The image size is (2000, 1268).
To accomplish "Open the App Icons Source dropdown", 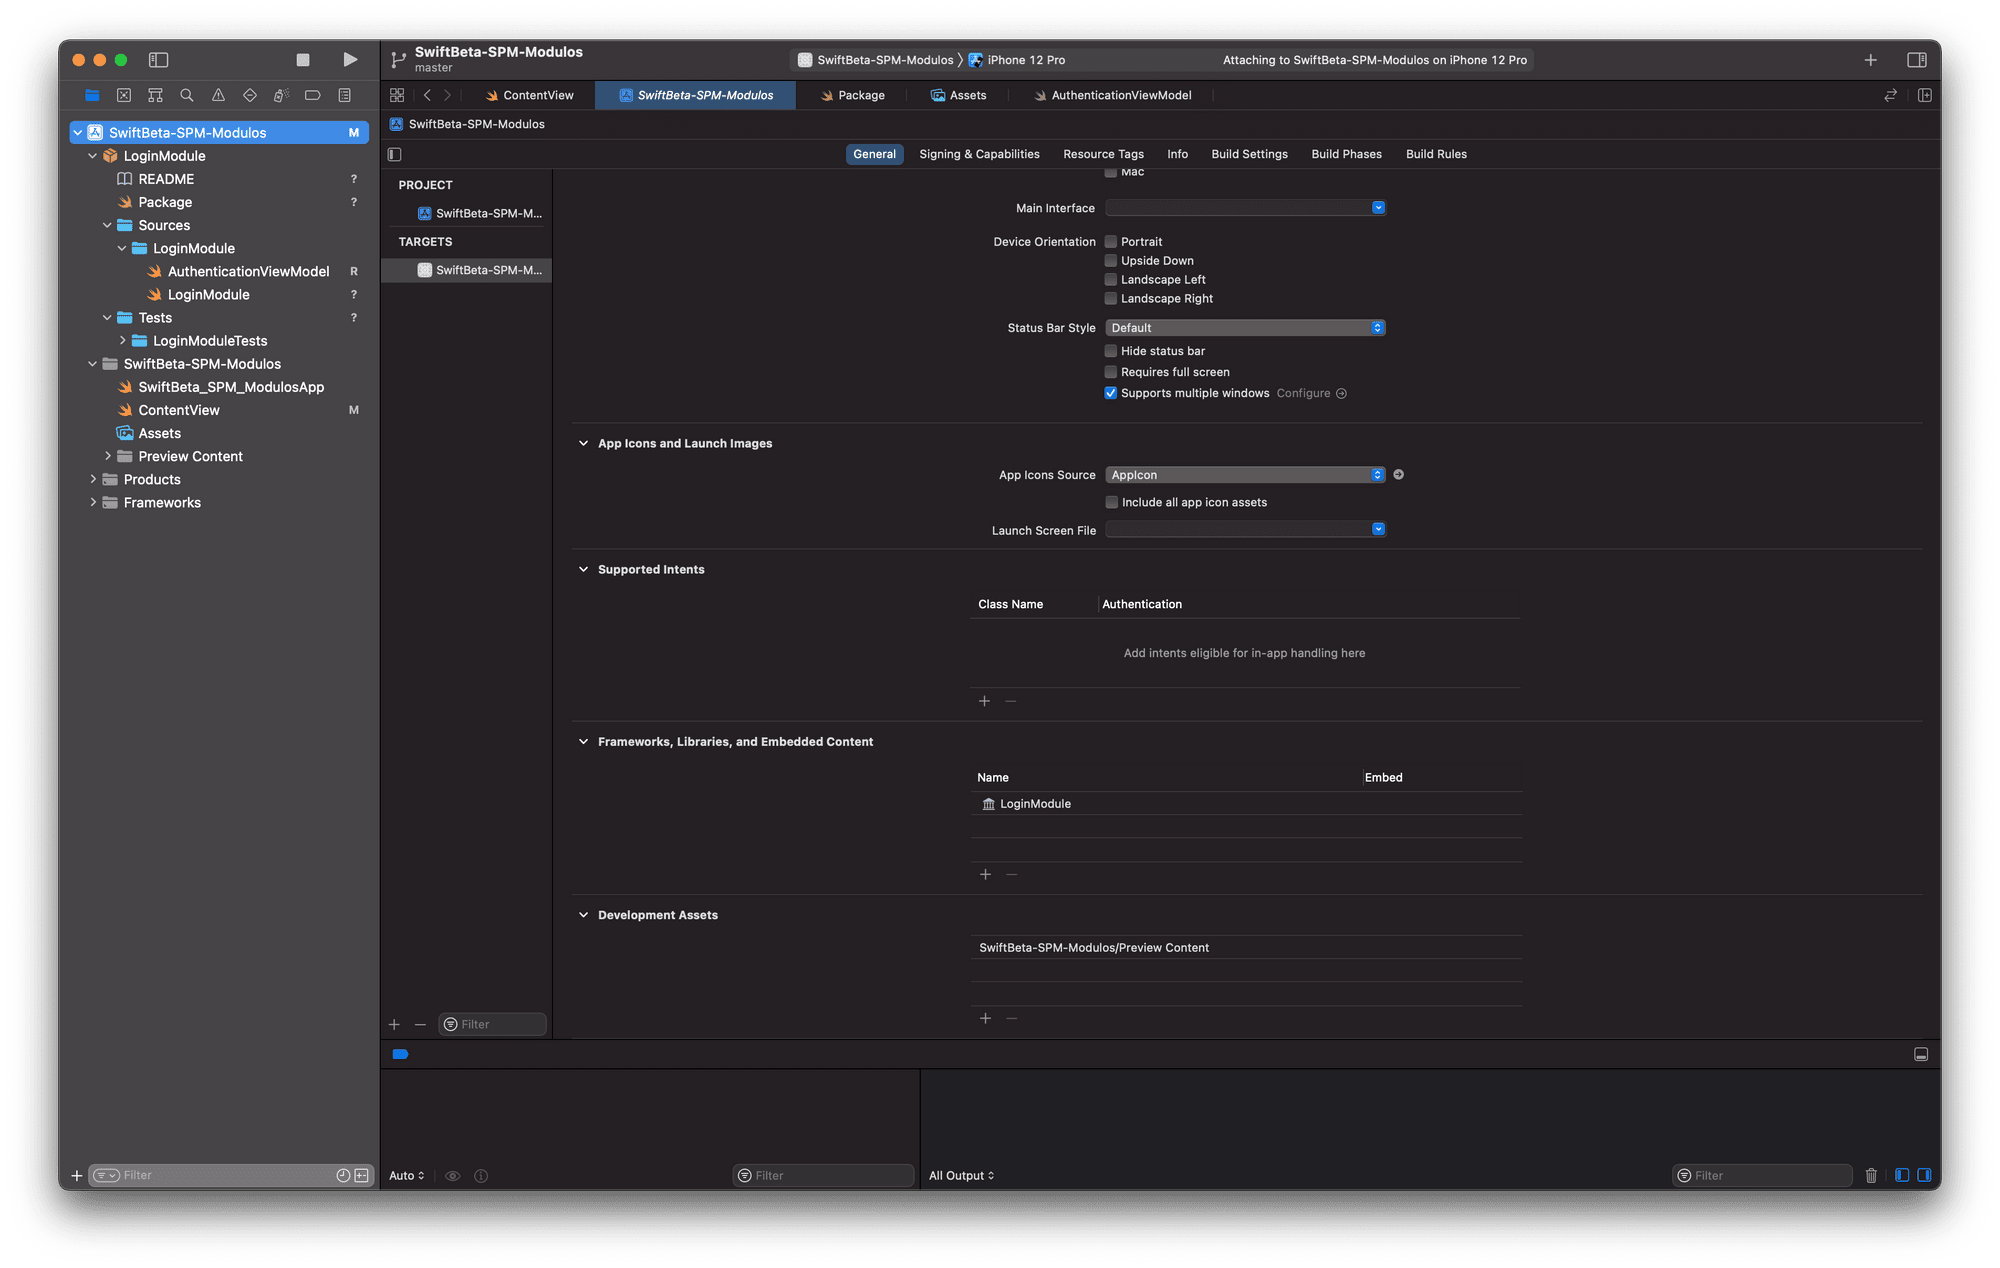I will (x=1245, y=475).
